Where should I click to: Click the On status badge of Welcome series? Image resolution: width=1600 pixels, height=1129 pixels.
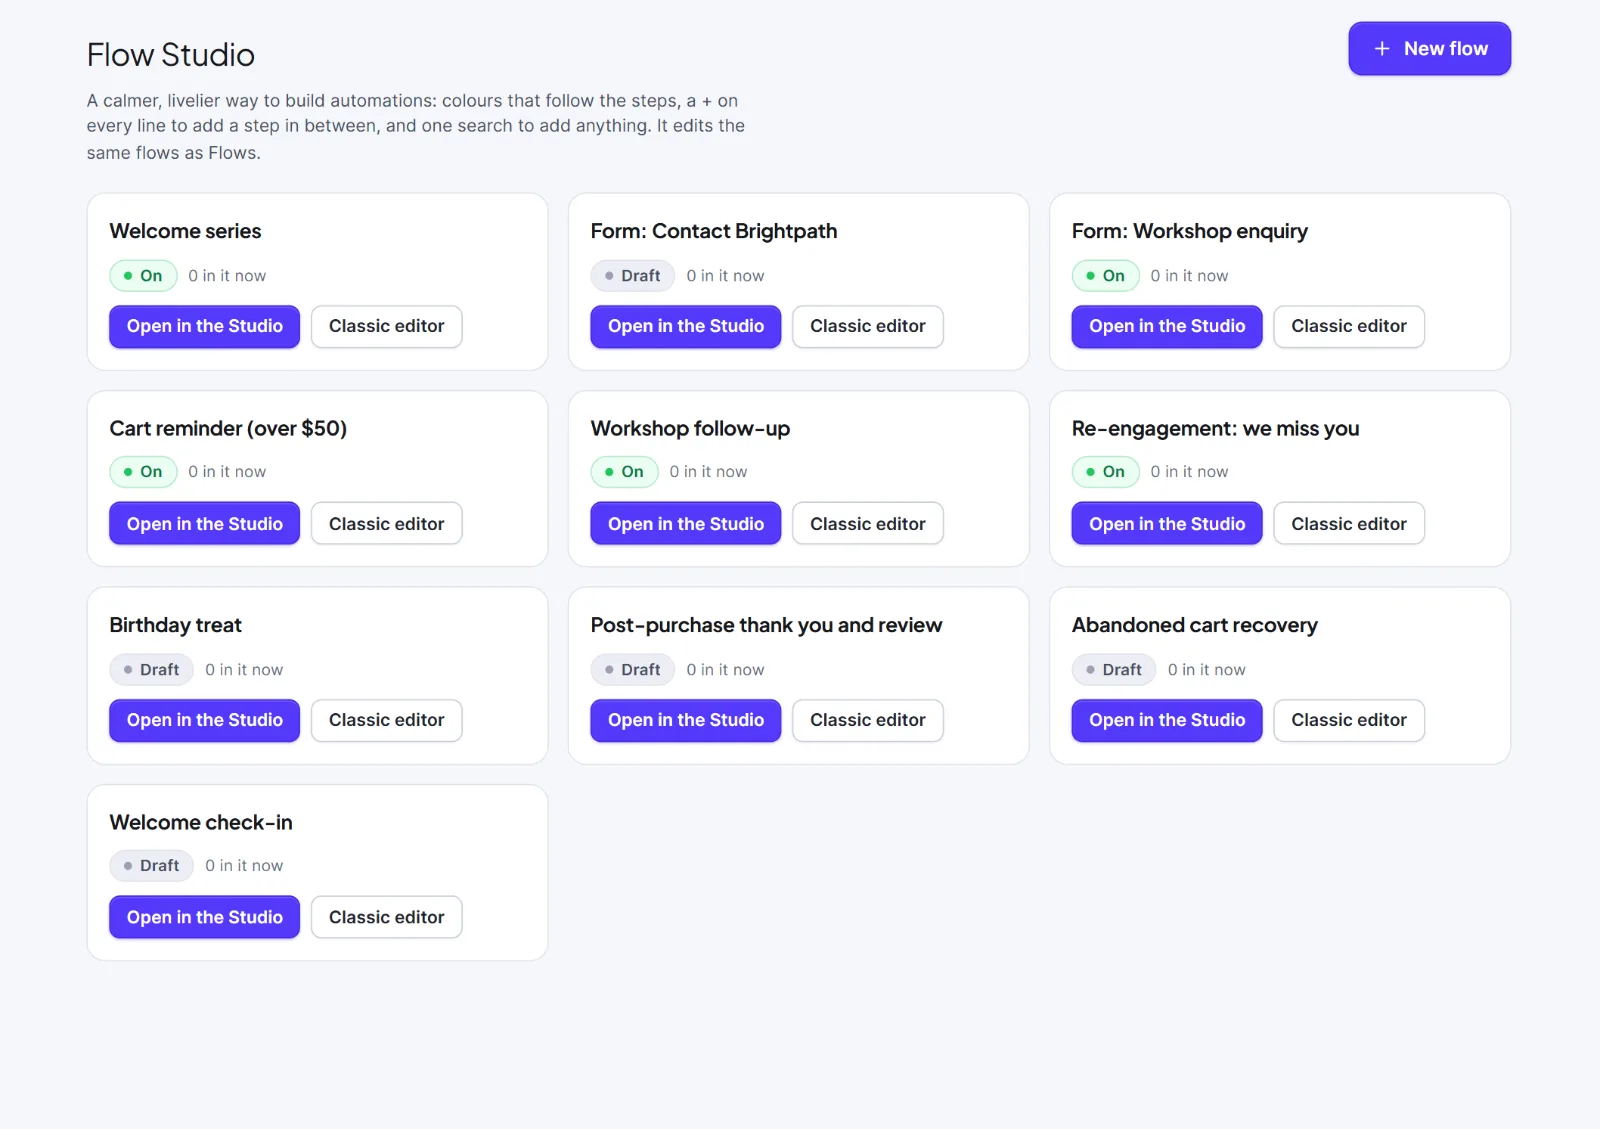point(143,275)
